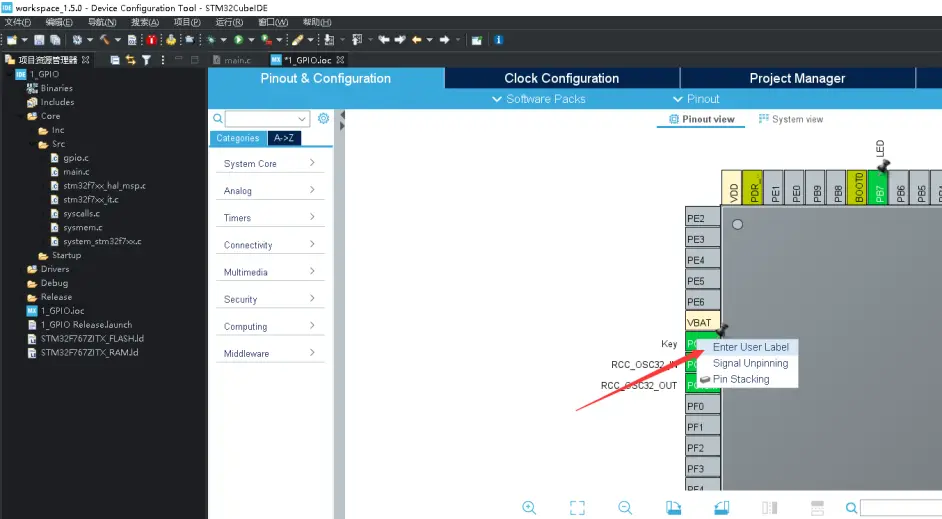Open the Clock Configuration tab
Image resolution: width=942 pixels, height=519 pixels.
pyautogui.click(x=562, y=78)
